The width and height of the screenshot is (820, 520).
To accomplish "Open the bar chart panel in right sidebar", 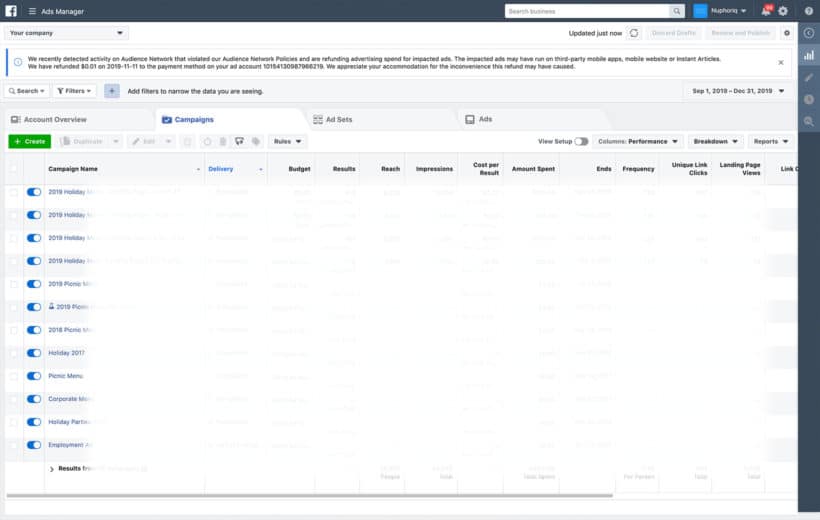I will point(809,55).
